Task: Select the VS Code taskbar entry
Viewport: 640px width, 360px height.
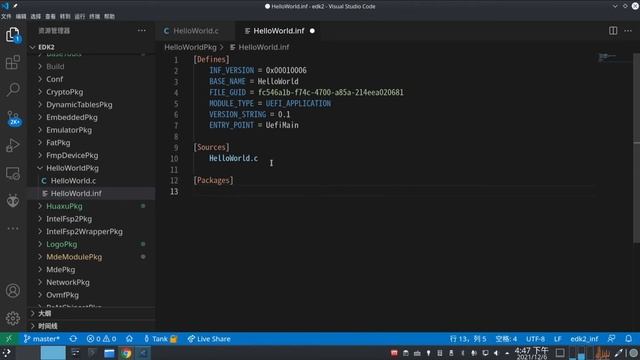Action: [143, 353]
